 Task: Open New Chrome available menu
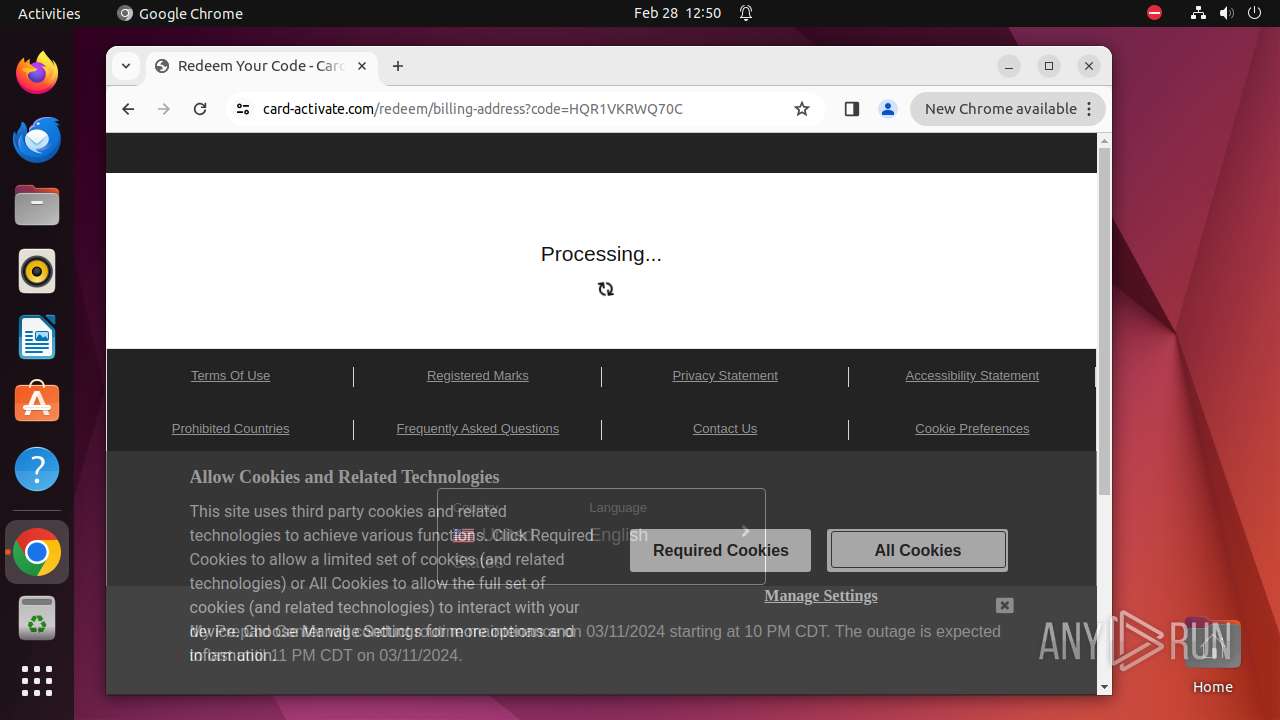pos(1008,109)
